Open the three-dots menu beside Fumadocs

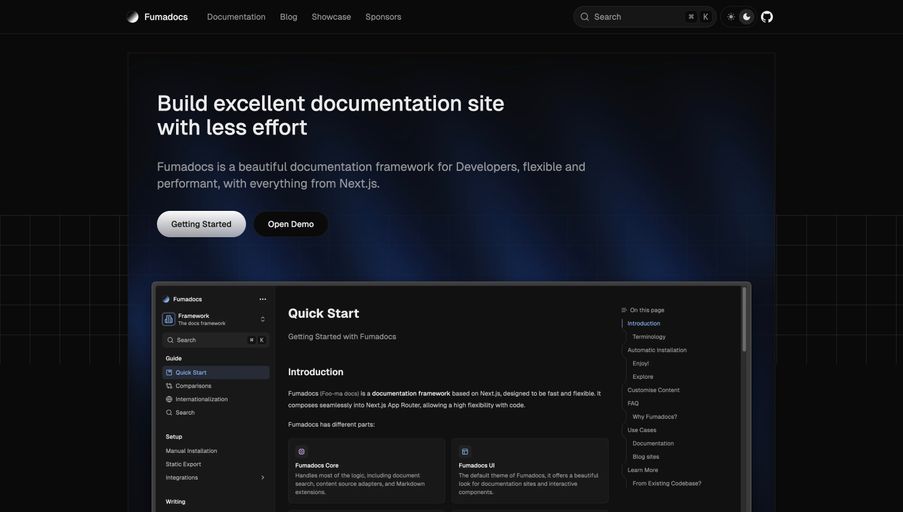click(x=263, y=299)
